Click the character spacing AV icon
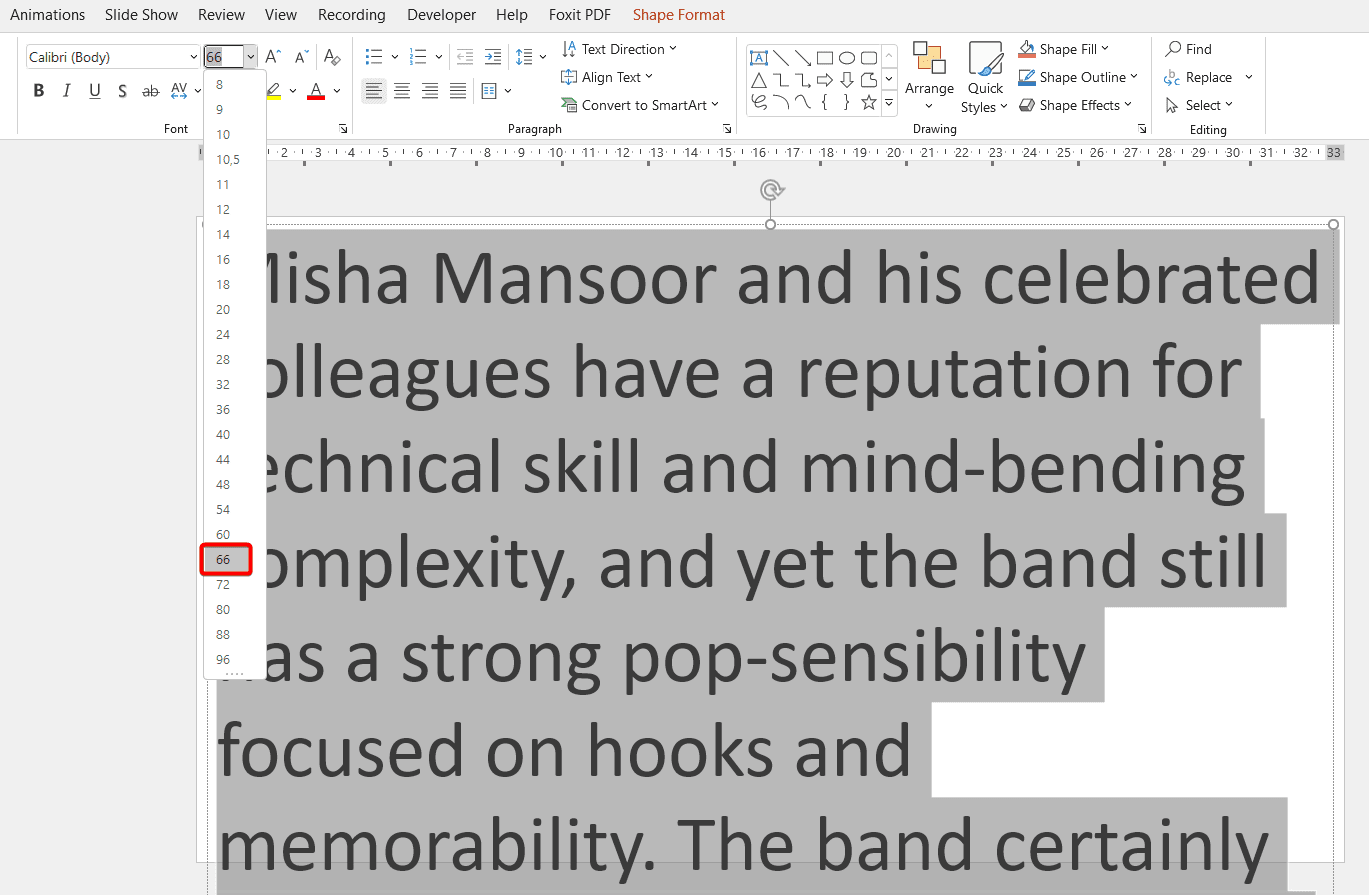Viewport: 1369px width, 895px height. [179, 91]
